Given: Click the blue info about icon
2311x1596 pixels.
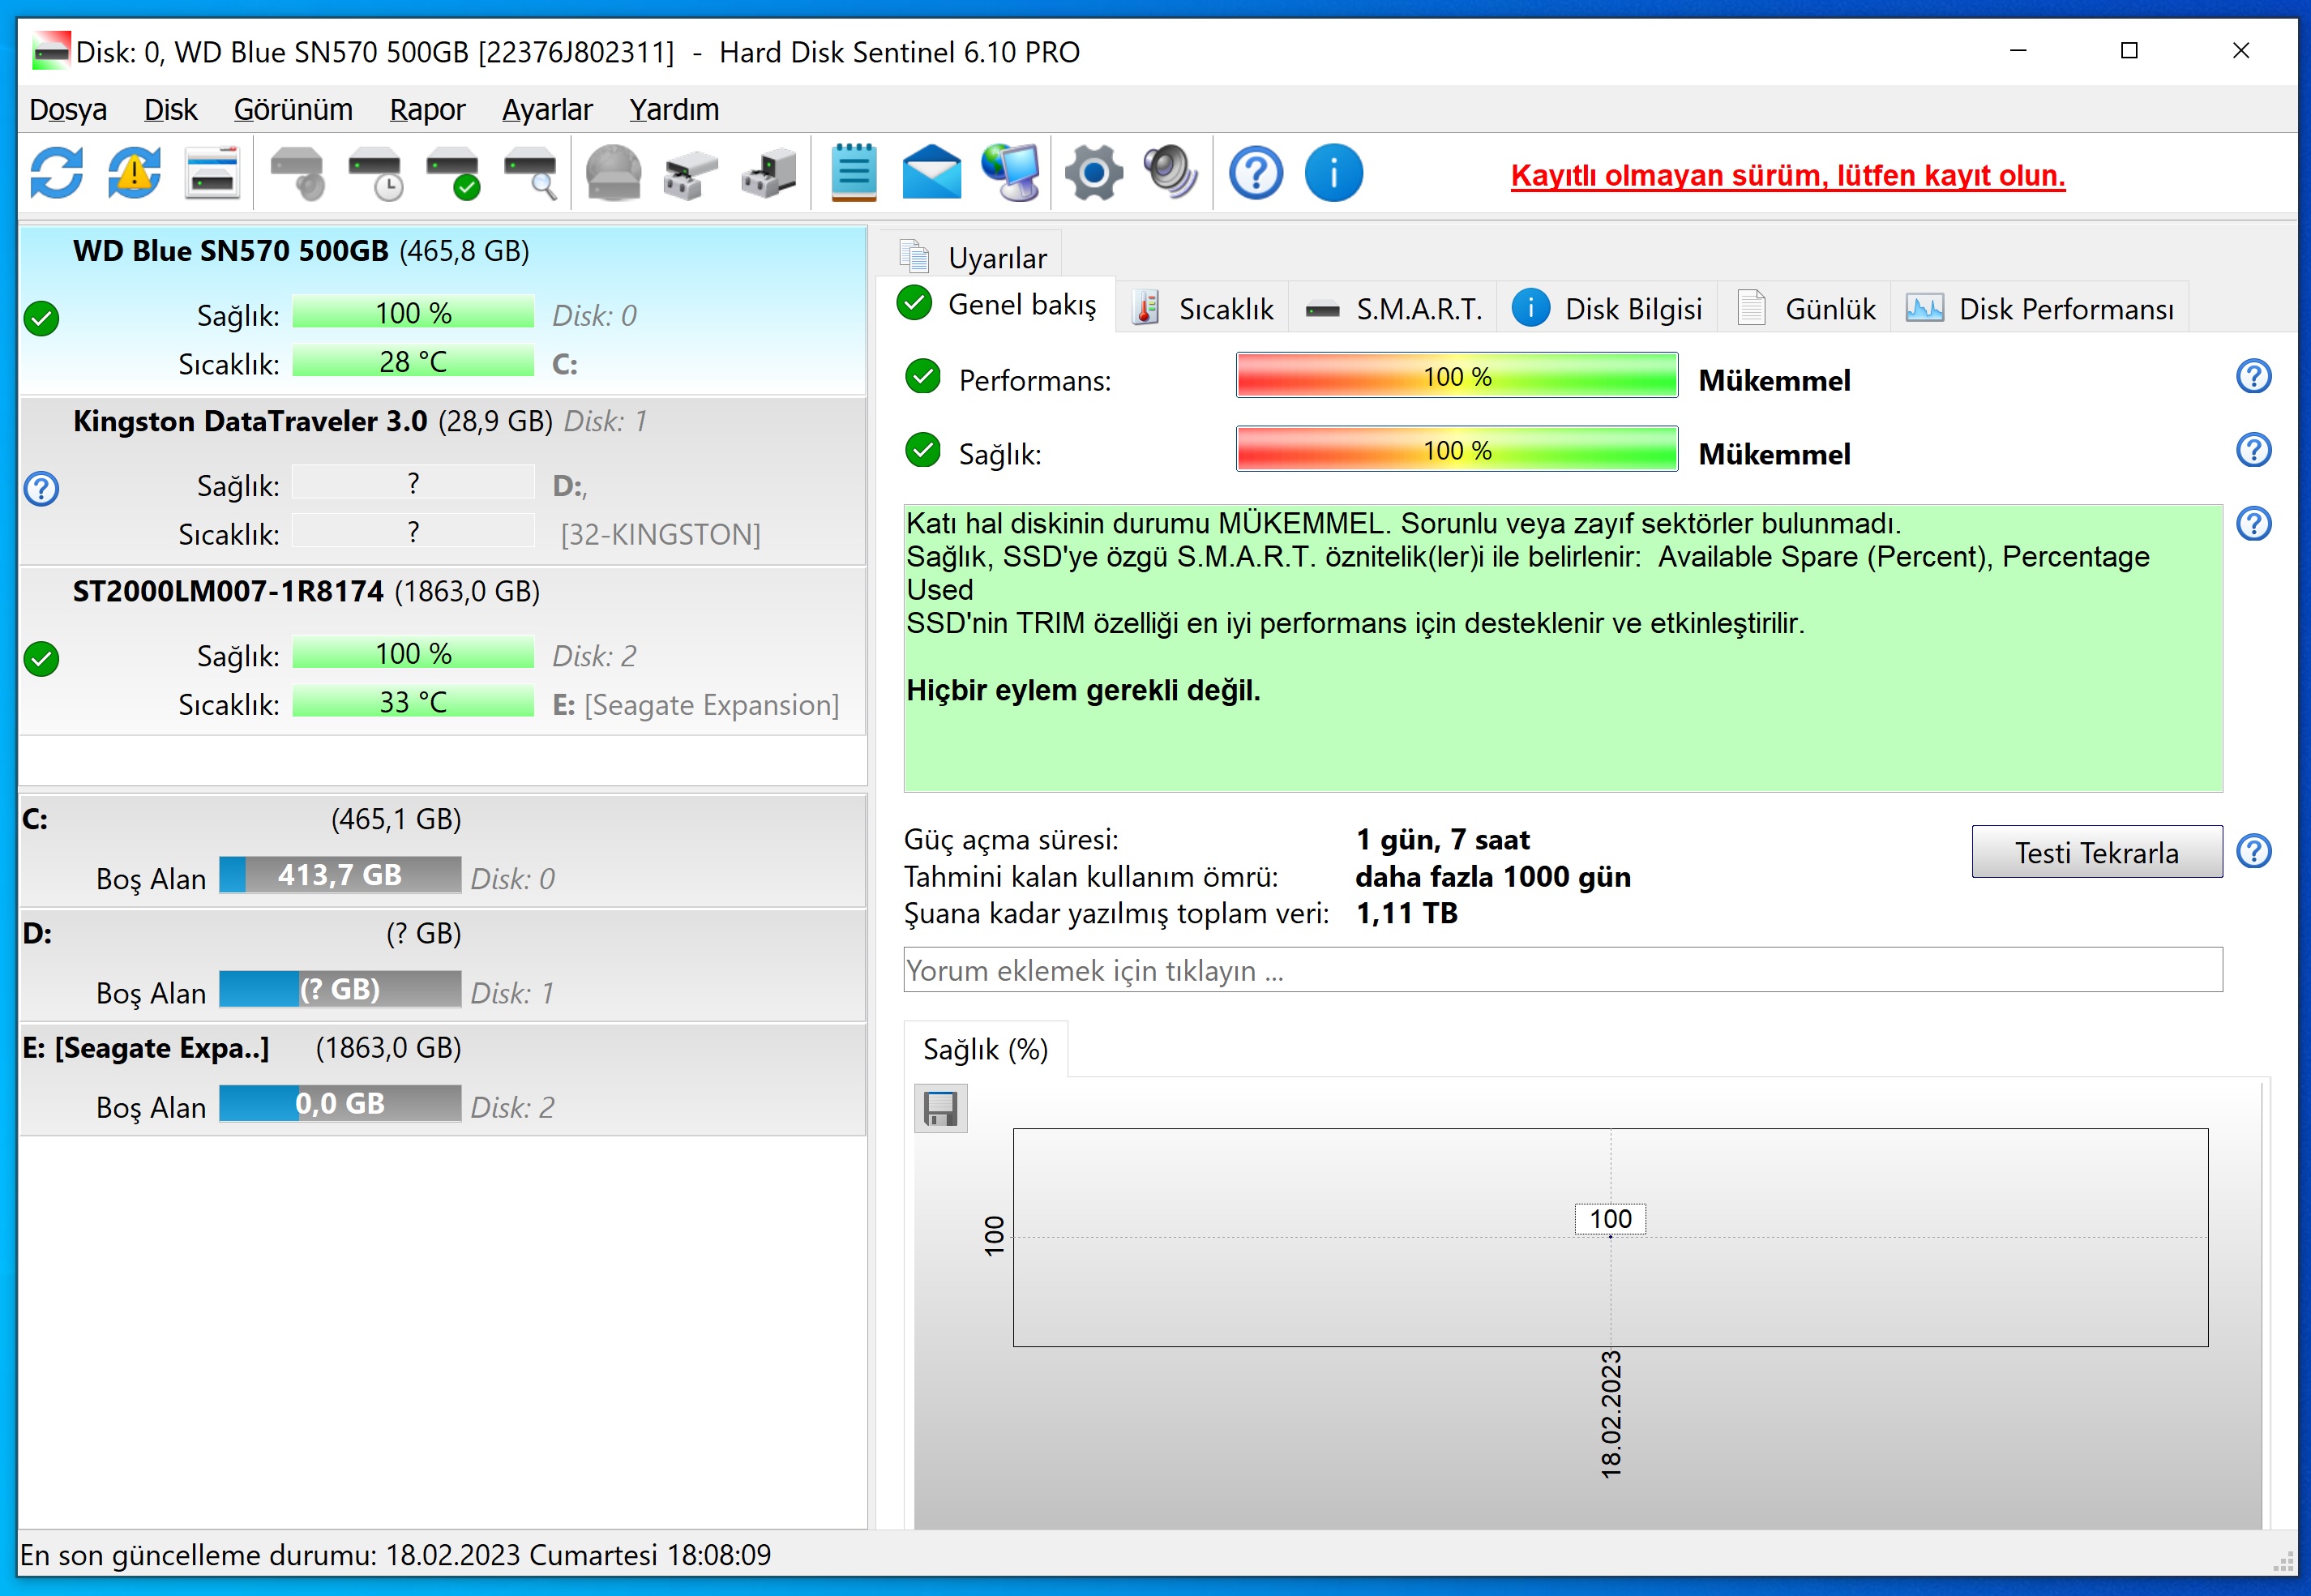Looking at the screenshot, I should coord(1333,173).
